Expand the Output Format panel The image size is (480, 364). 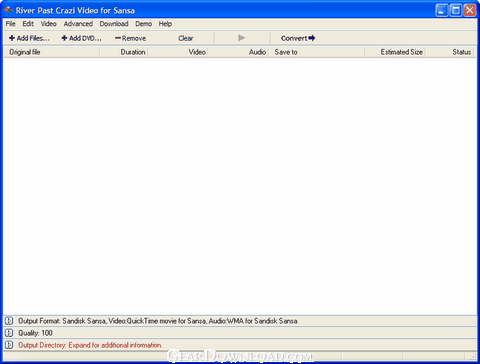pos(9,321)
